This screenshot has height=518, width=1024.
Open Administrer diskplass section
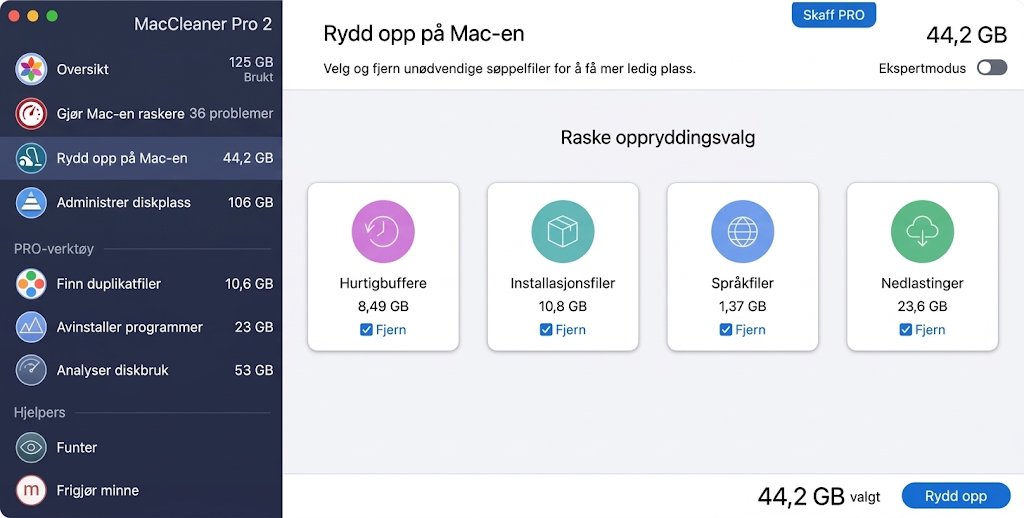pyautogui.click(x=141, y=202)
